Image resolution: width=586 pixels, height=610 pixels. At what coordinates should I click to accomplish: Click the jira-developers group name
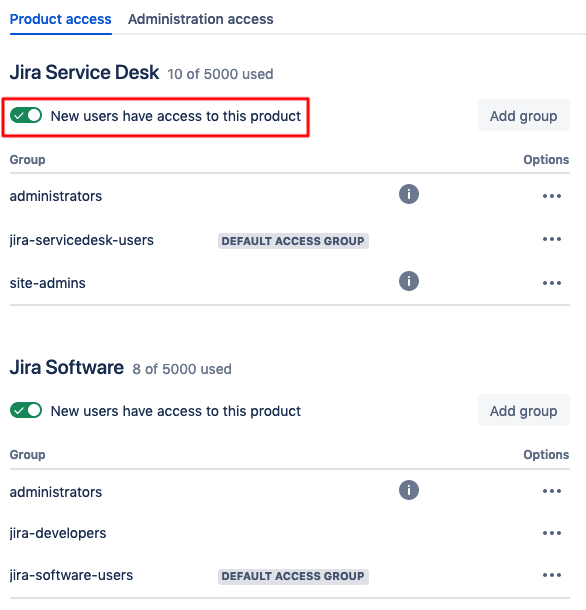[x=58, y=533]
